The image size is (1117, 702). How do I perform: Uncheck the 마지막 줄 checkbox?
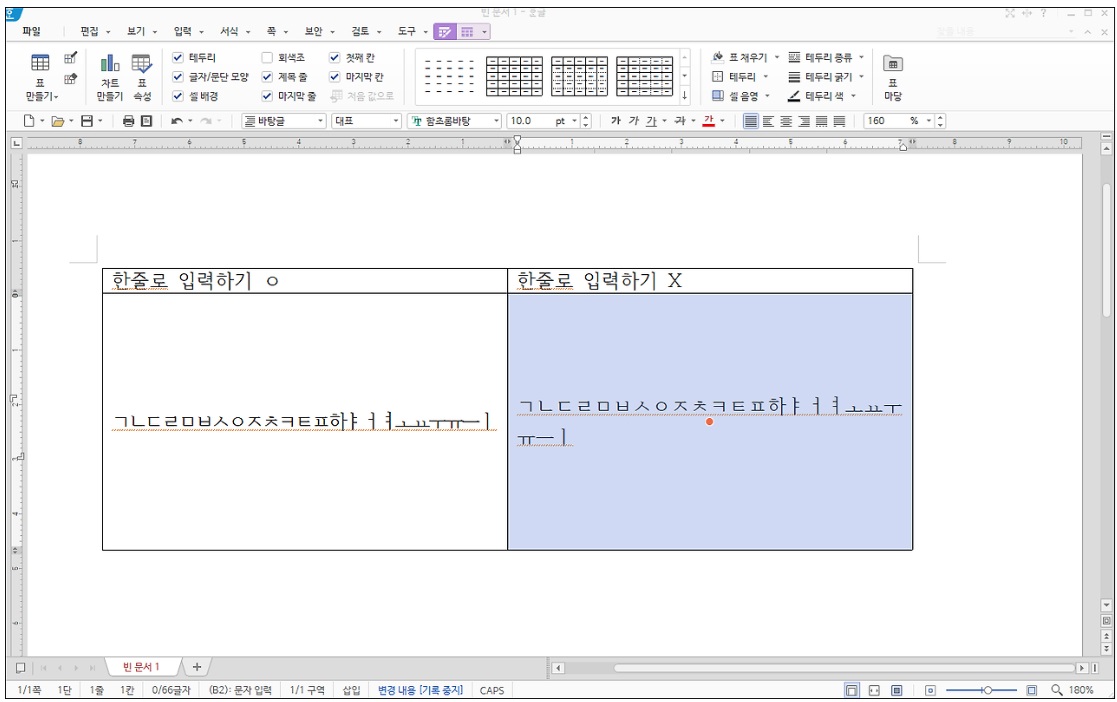click(x=267, y=96)
